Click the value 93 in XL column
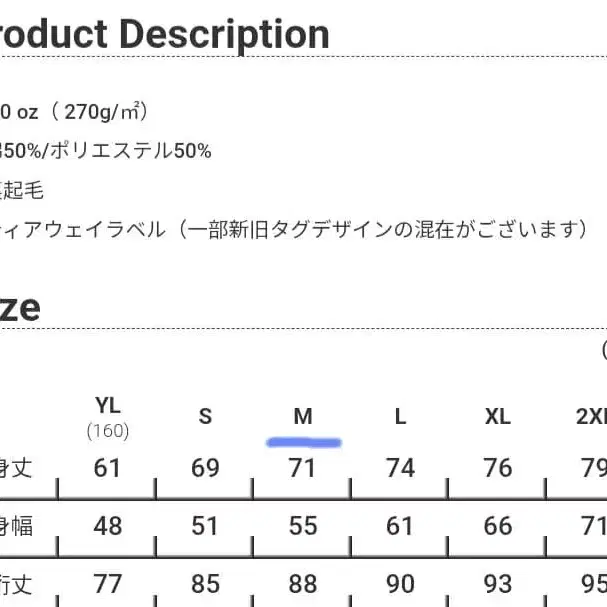 497,584
